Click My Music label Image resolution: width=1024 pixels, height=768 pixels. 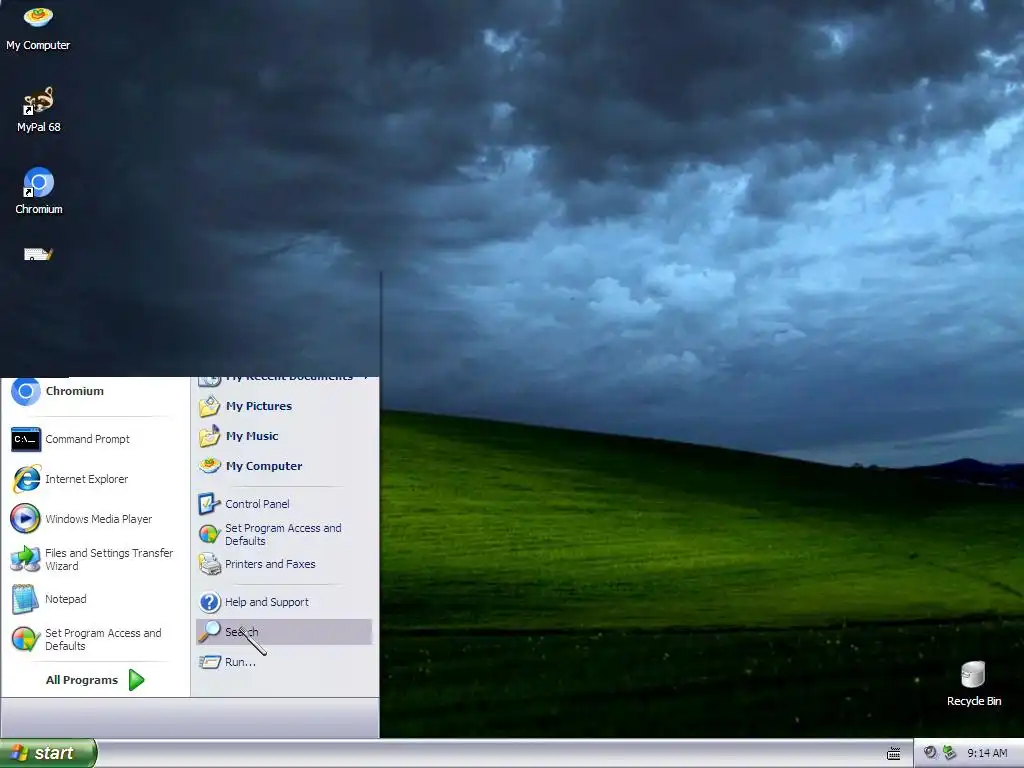pos(251,436)
